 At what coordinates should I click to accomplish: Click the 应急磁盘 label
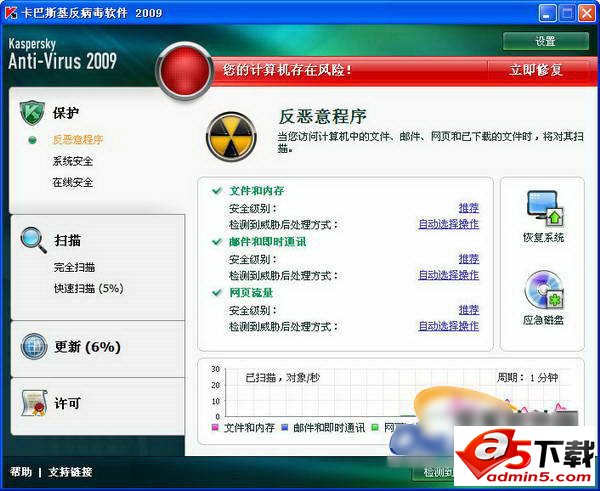click(543, 320)
